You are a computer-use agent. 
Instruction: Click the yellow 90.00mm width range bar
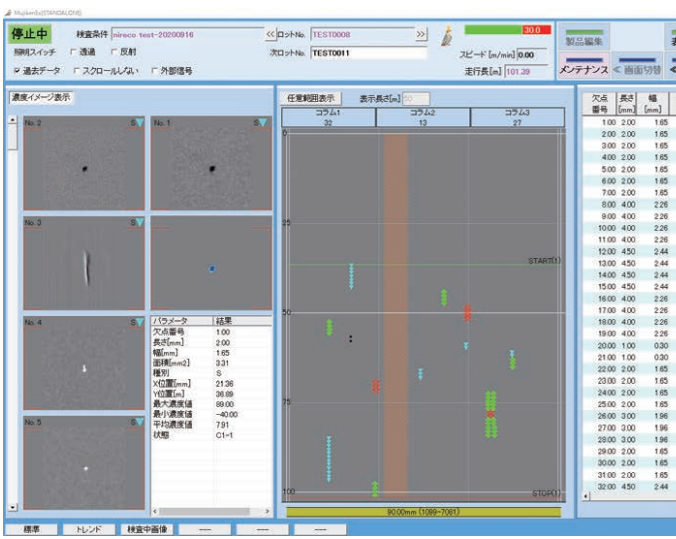click(423, 510)
